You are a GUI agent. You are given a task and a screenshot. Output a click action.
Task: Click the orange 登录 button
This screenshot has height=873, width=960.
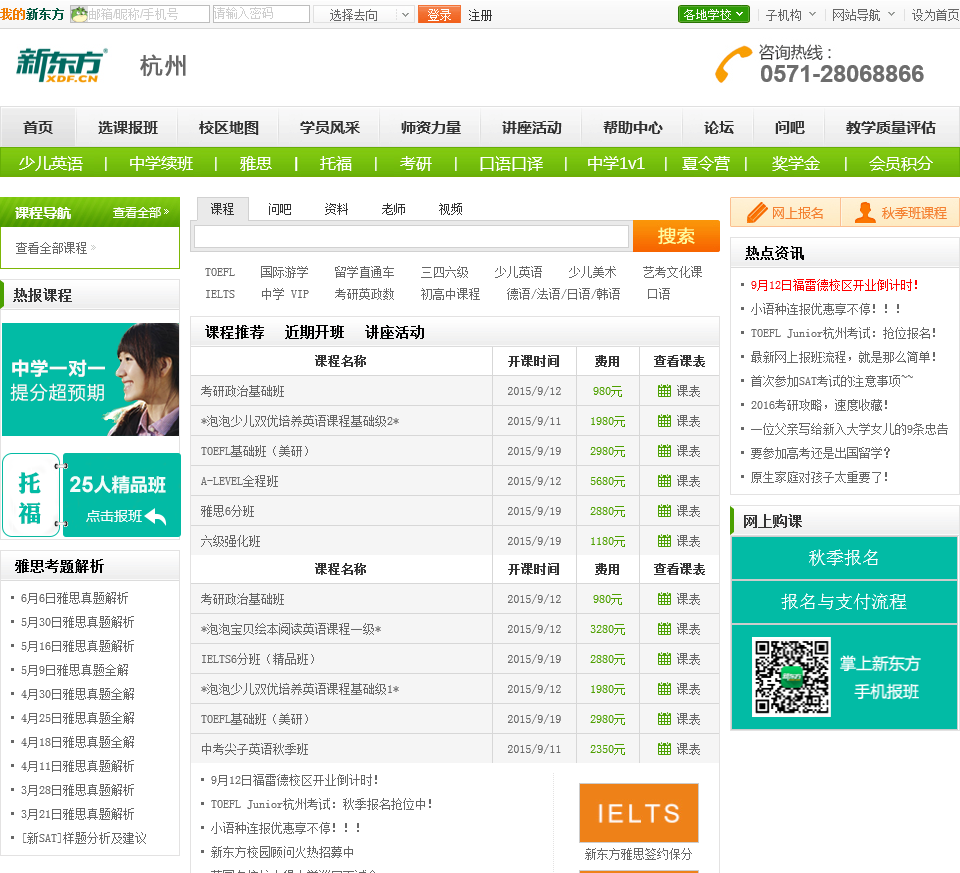pos(439,15)
